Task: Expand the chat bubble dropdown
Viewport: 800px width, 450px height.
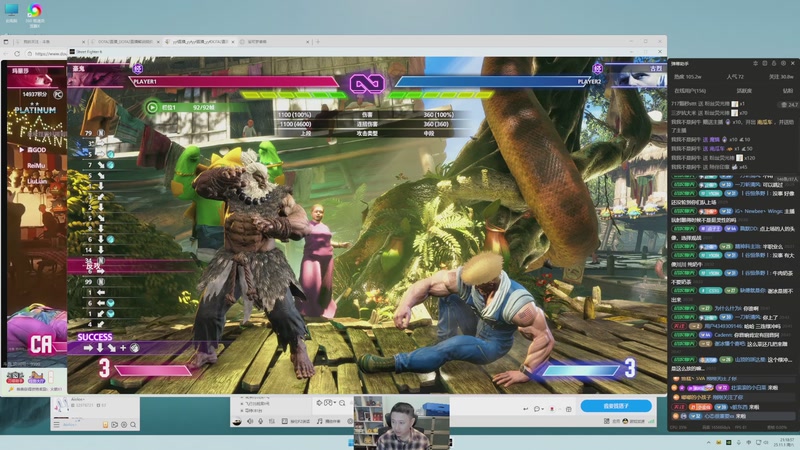Action: tap(542, 409)
